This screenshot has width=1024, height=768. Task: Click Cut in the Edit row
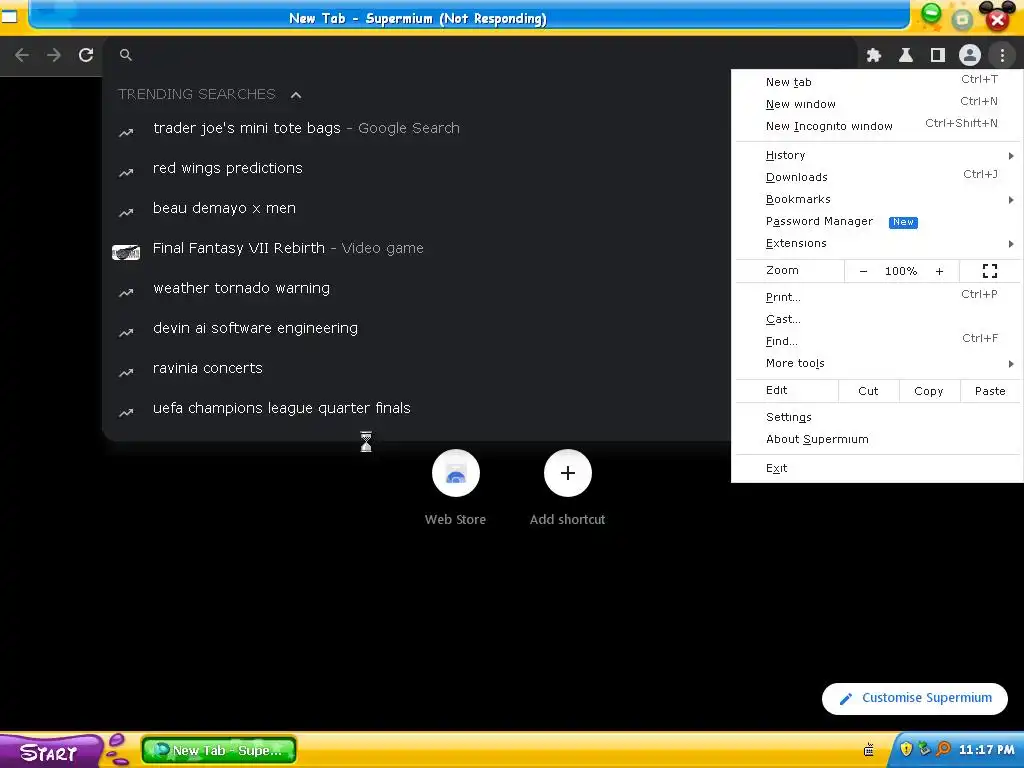pyautogui.click(x=868, y=391)
